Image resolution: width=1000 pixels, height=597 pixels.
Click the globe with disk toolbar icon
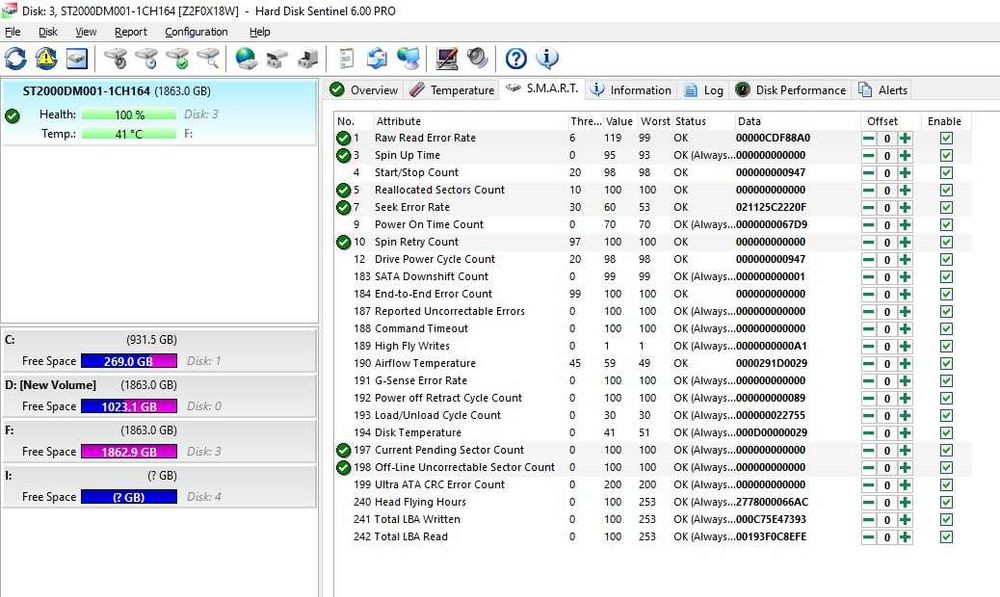[246, 59]
